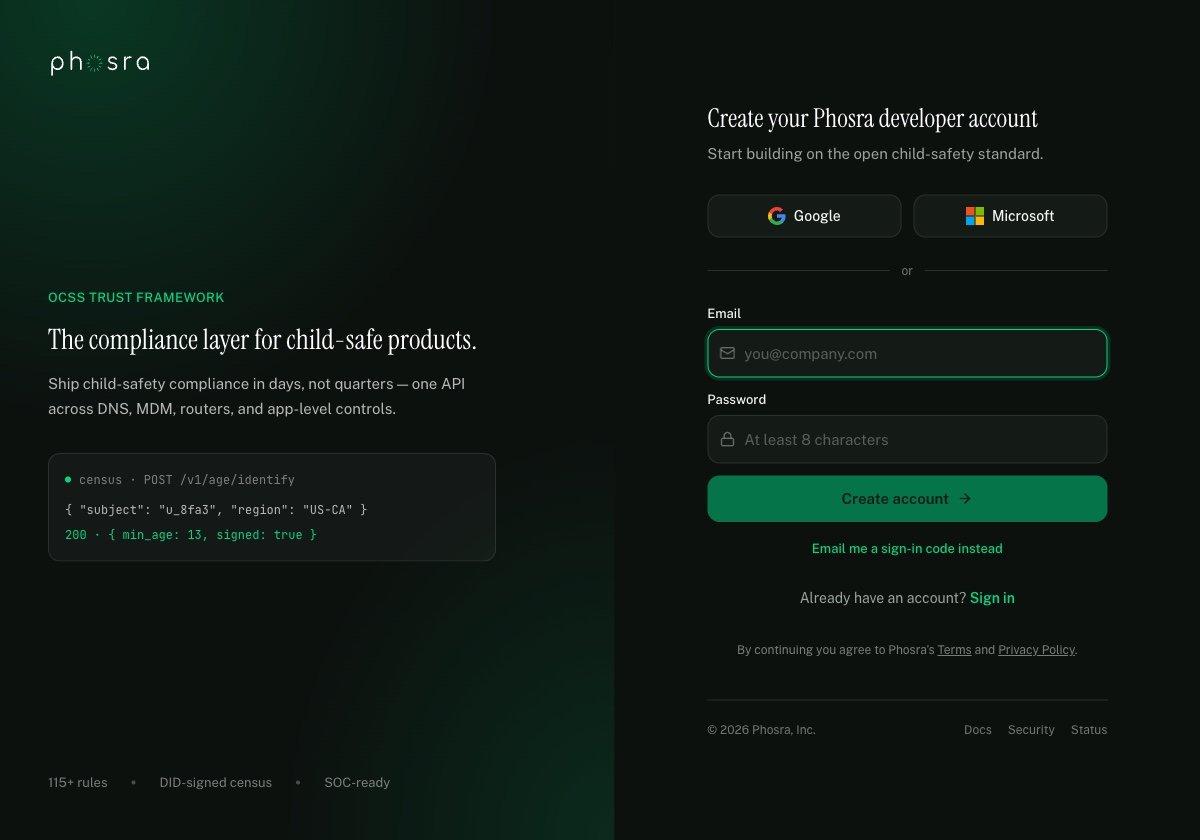Focus the Password input field
This screenshot has height=840, width=1200.
coord(907,439)
